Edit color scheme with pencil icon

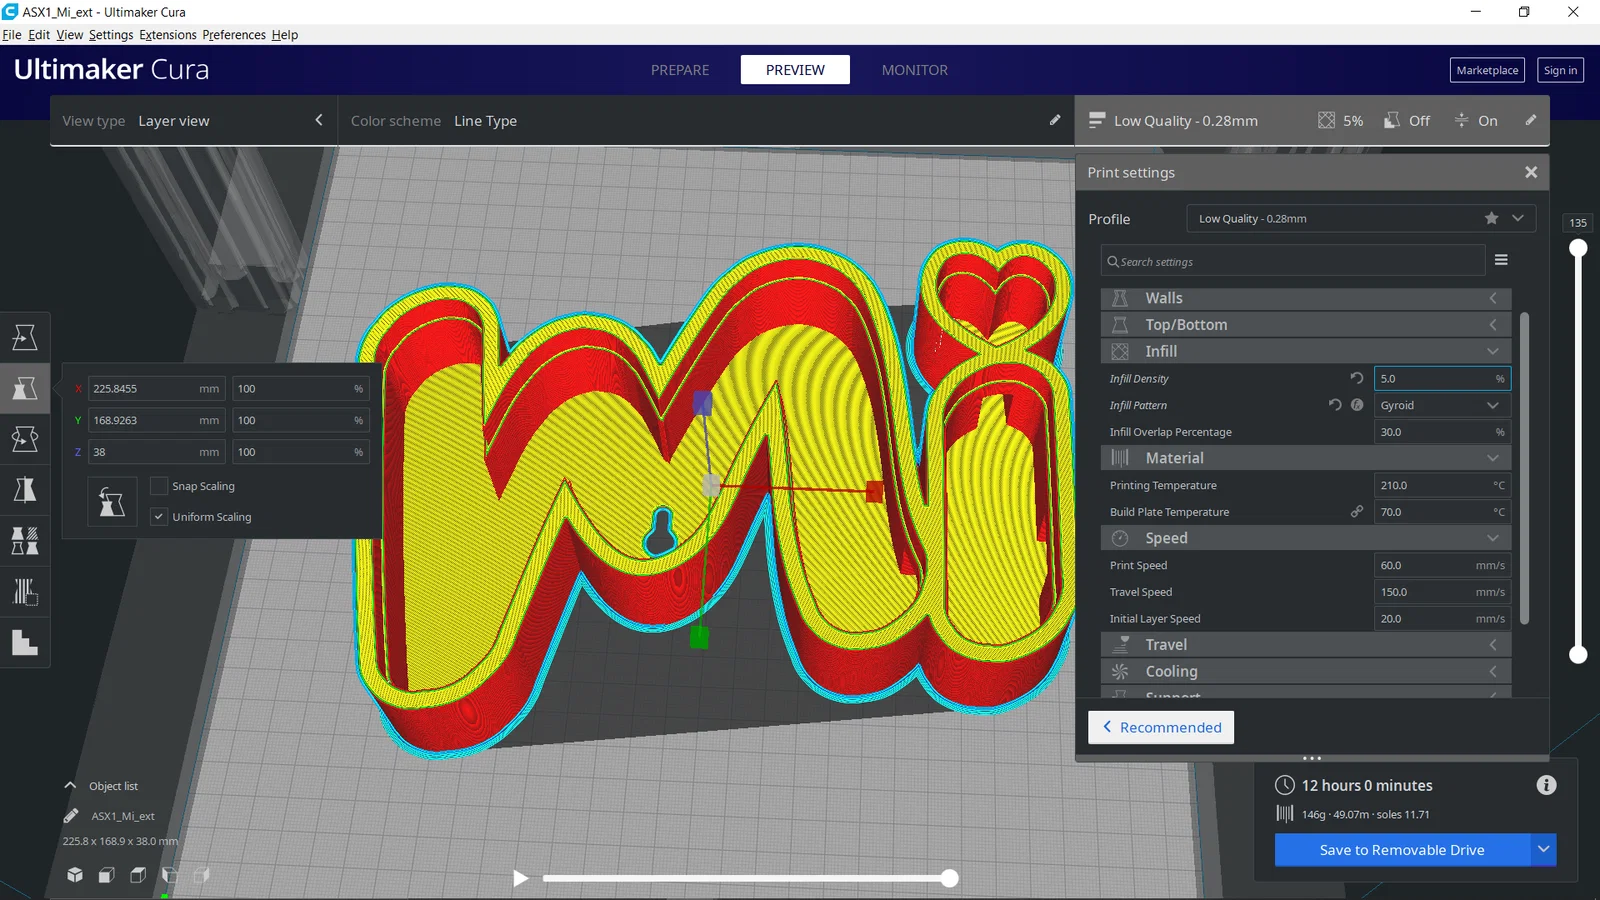pos(1055,120)
